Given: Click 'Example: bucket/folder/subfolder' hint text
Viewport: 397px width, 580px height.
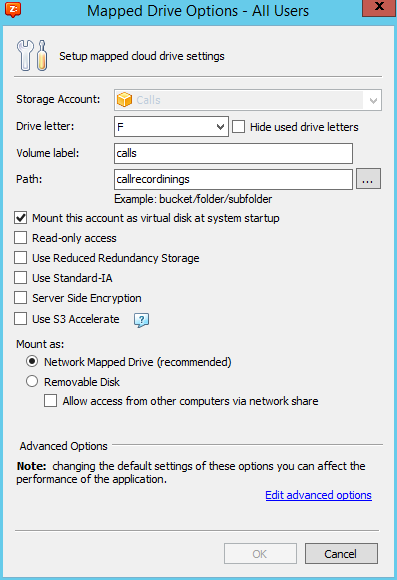Looking at the screenshot, I should click(193, 199).
